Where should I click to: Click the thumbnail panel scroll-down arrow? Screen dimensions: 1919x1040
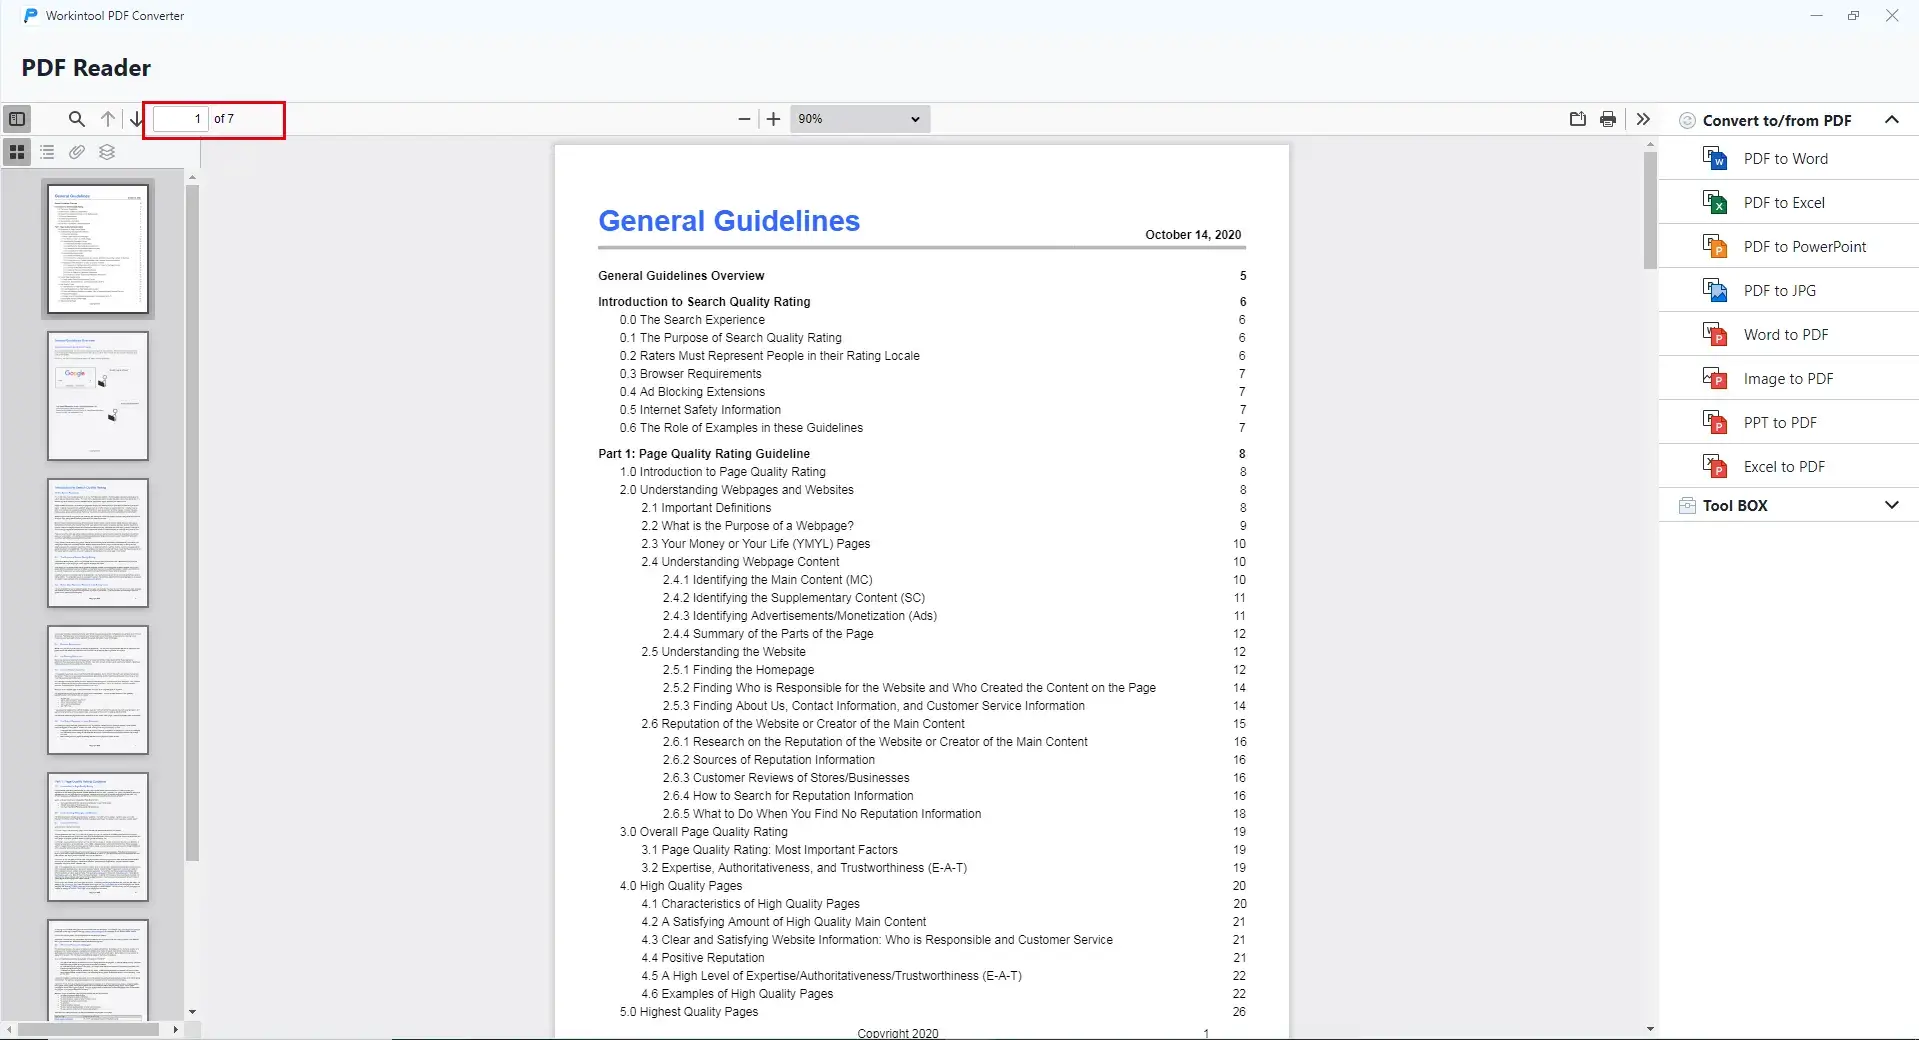click(x=192, y=1012)
